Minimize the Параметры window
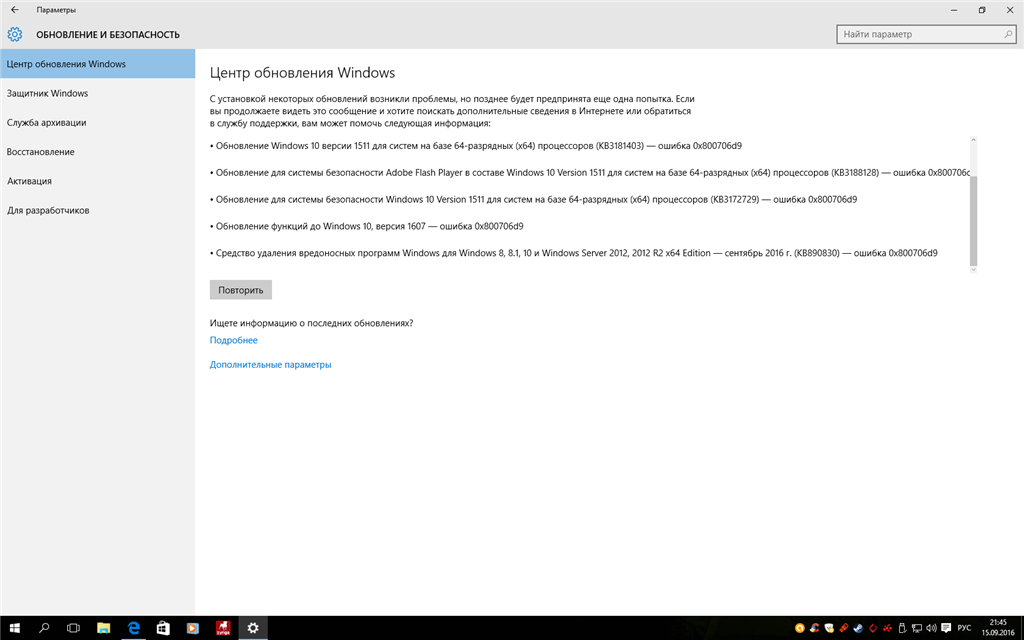1024x640 pixels. (954, 10)
